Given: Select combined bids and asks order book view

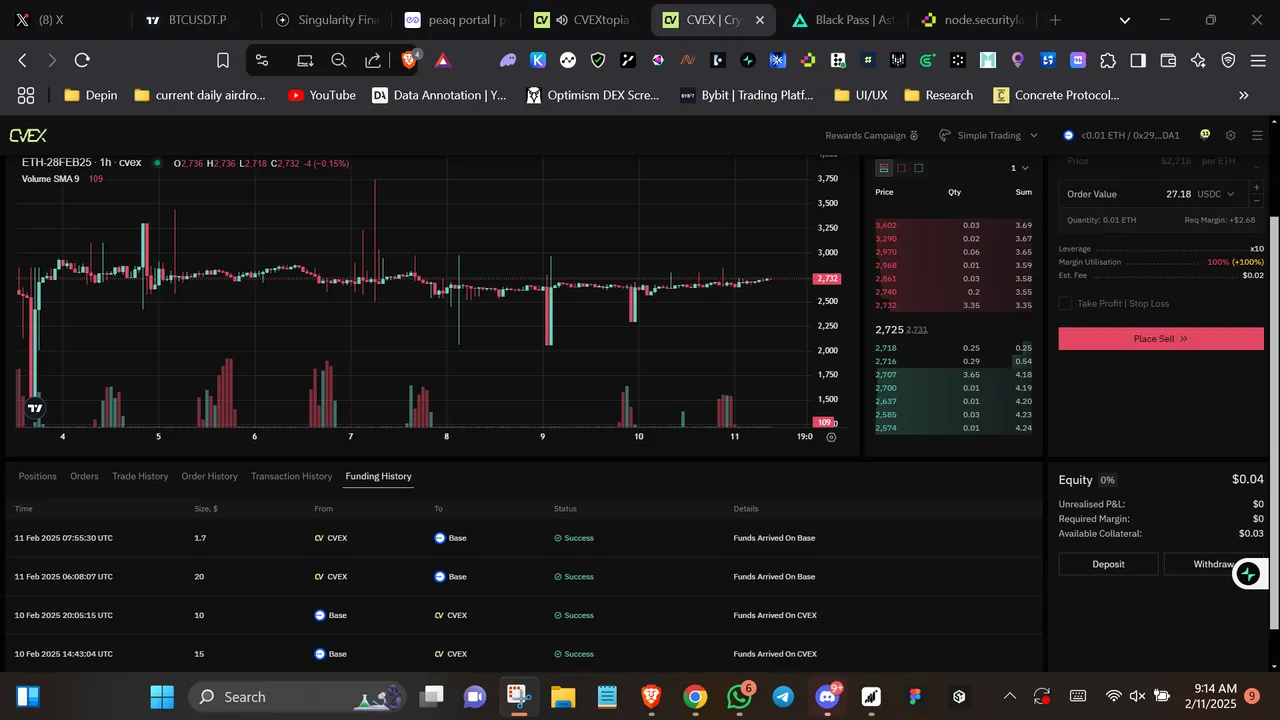Looking at the screenshot, I should coord(883,168).
